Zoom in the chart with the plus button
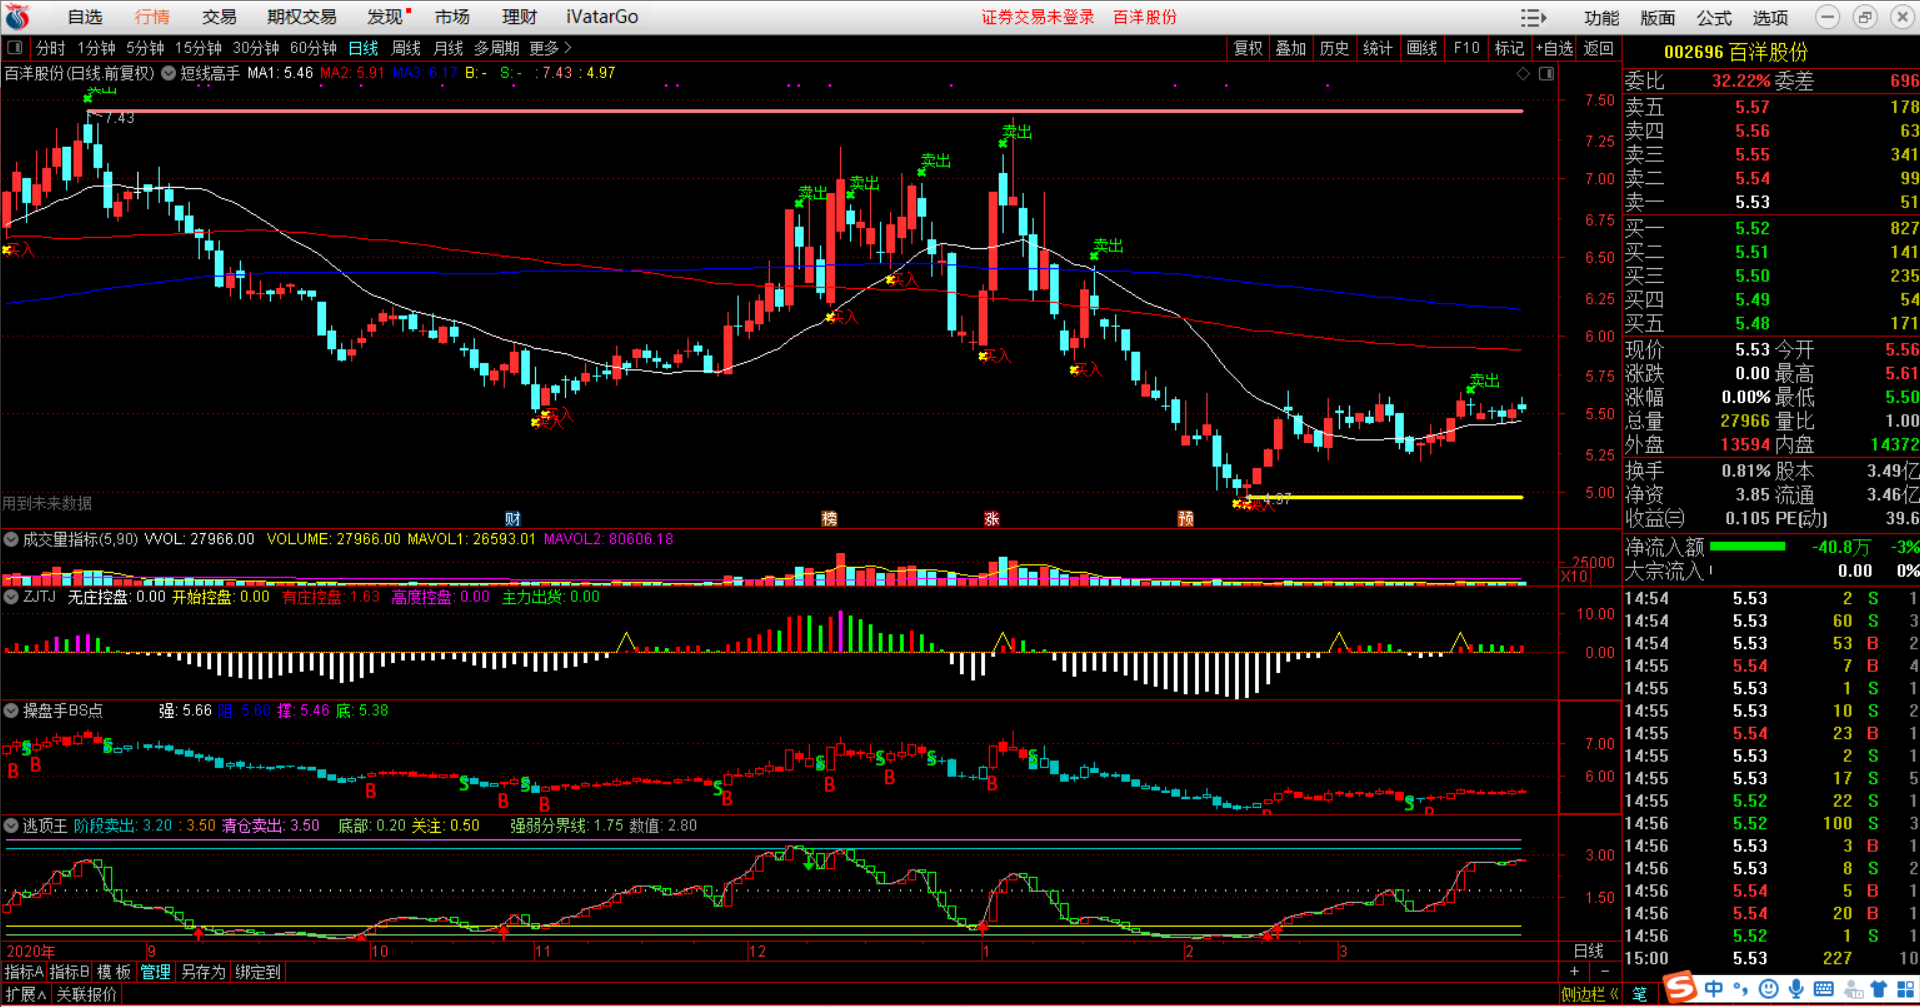The height and width of the screenshot is (1007, 1920). point(1574,971)
